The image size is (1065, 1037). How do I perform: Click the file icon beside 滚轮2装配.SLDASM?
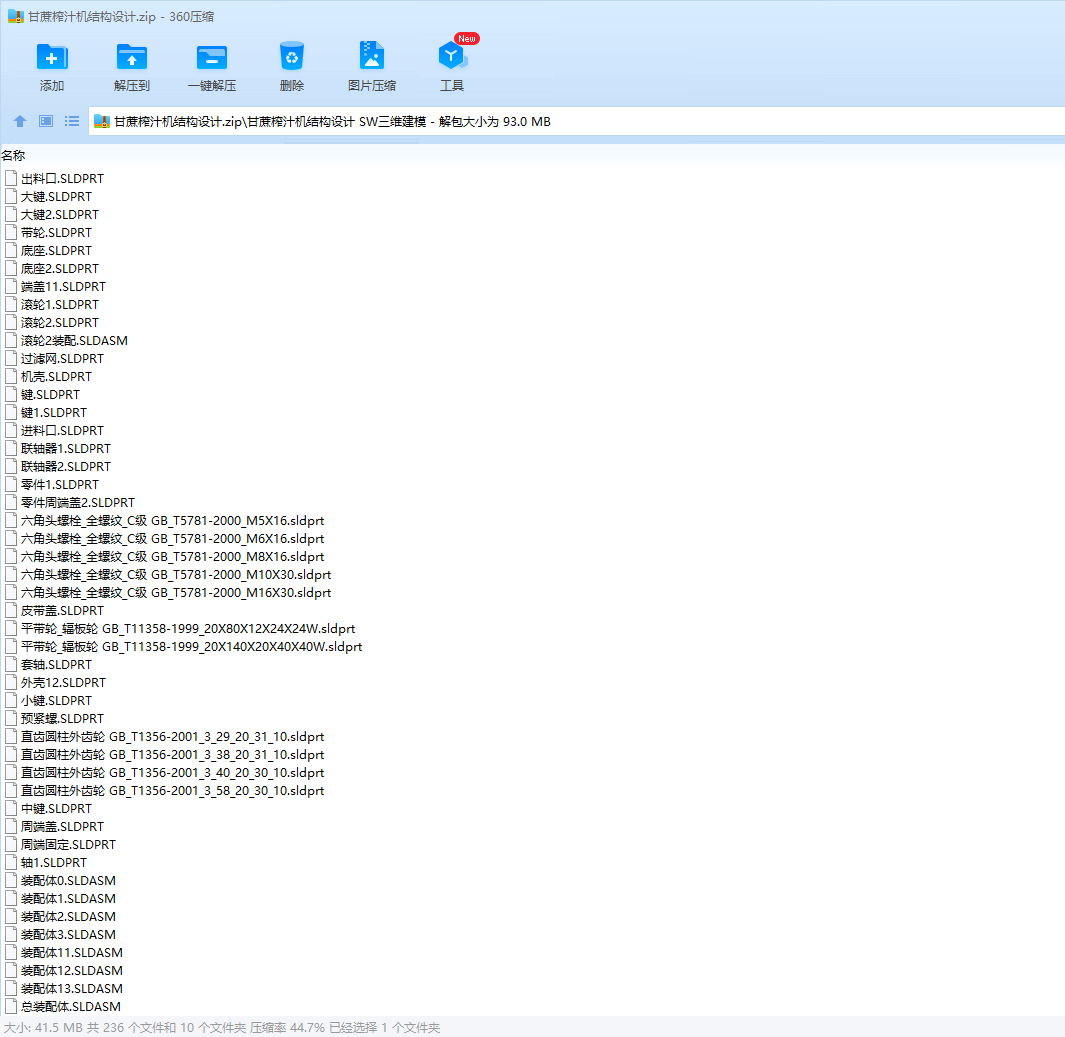tap(11, 340)
